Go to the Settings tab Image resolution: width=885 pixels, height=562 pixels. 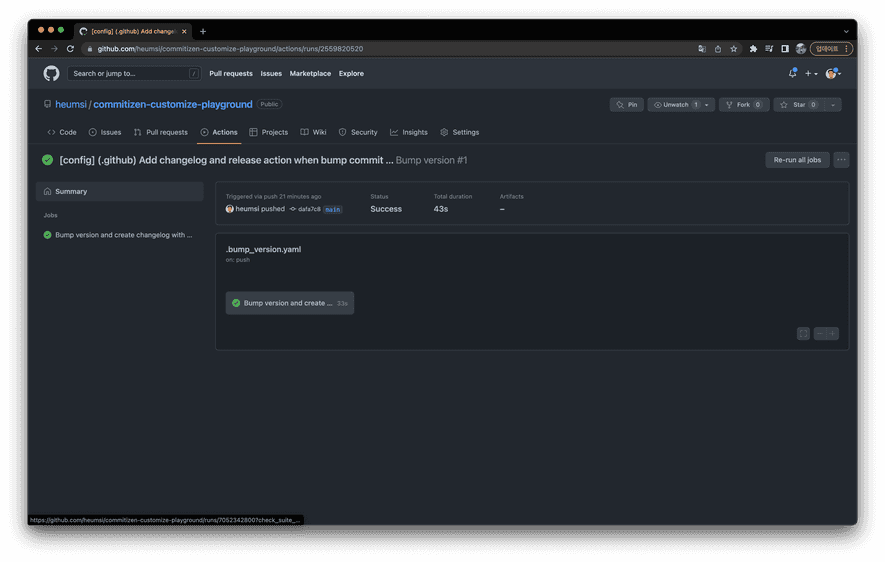click(x=460, y=132)
